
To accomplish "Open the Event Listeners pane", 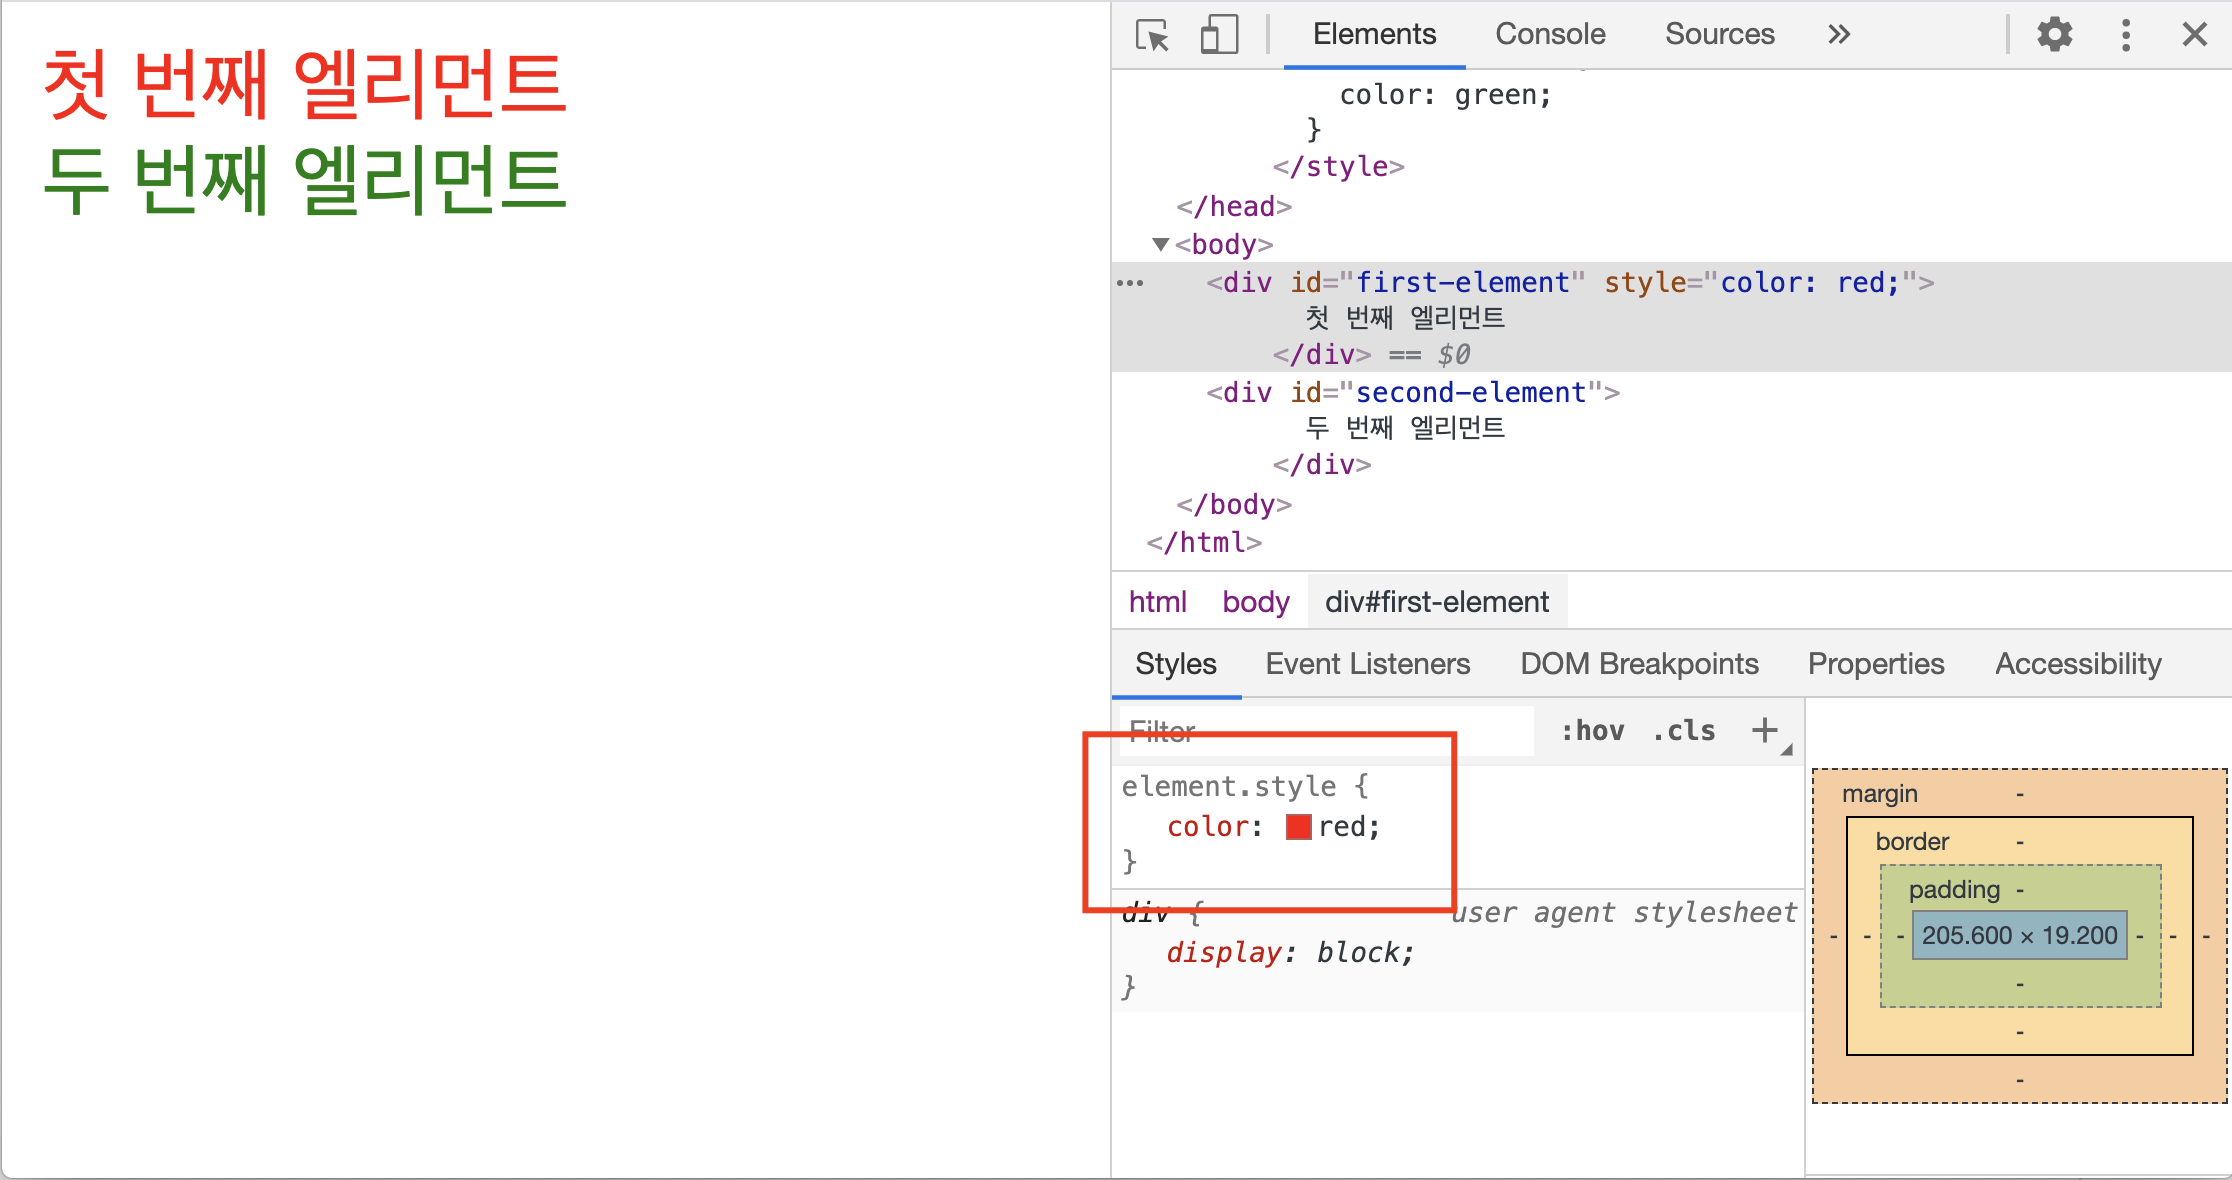I will [1367, 664].
